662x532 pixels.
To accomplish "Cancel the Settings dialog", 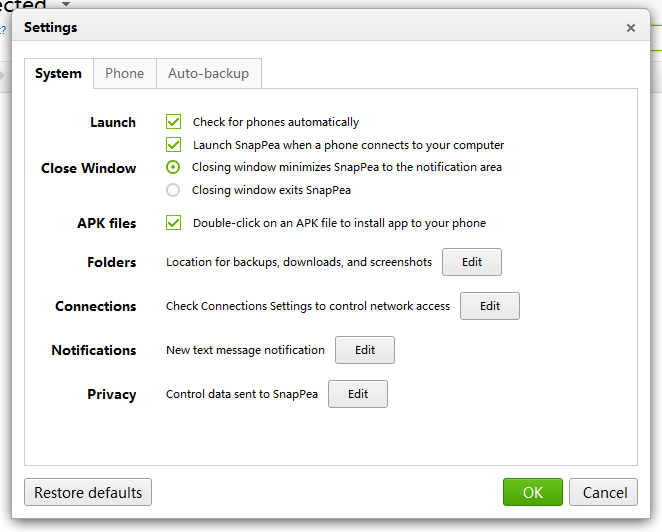I will 605,492.
